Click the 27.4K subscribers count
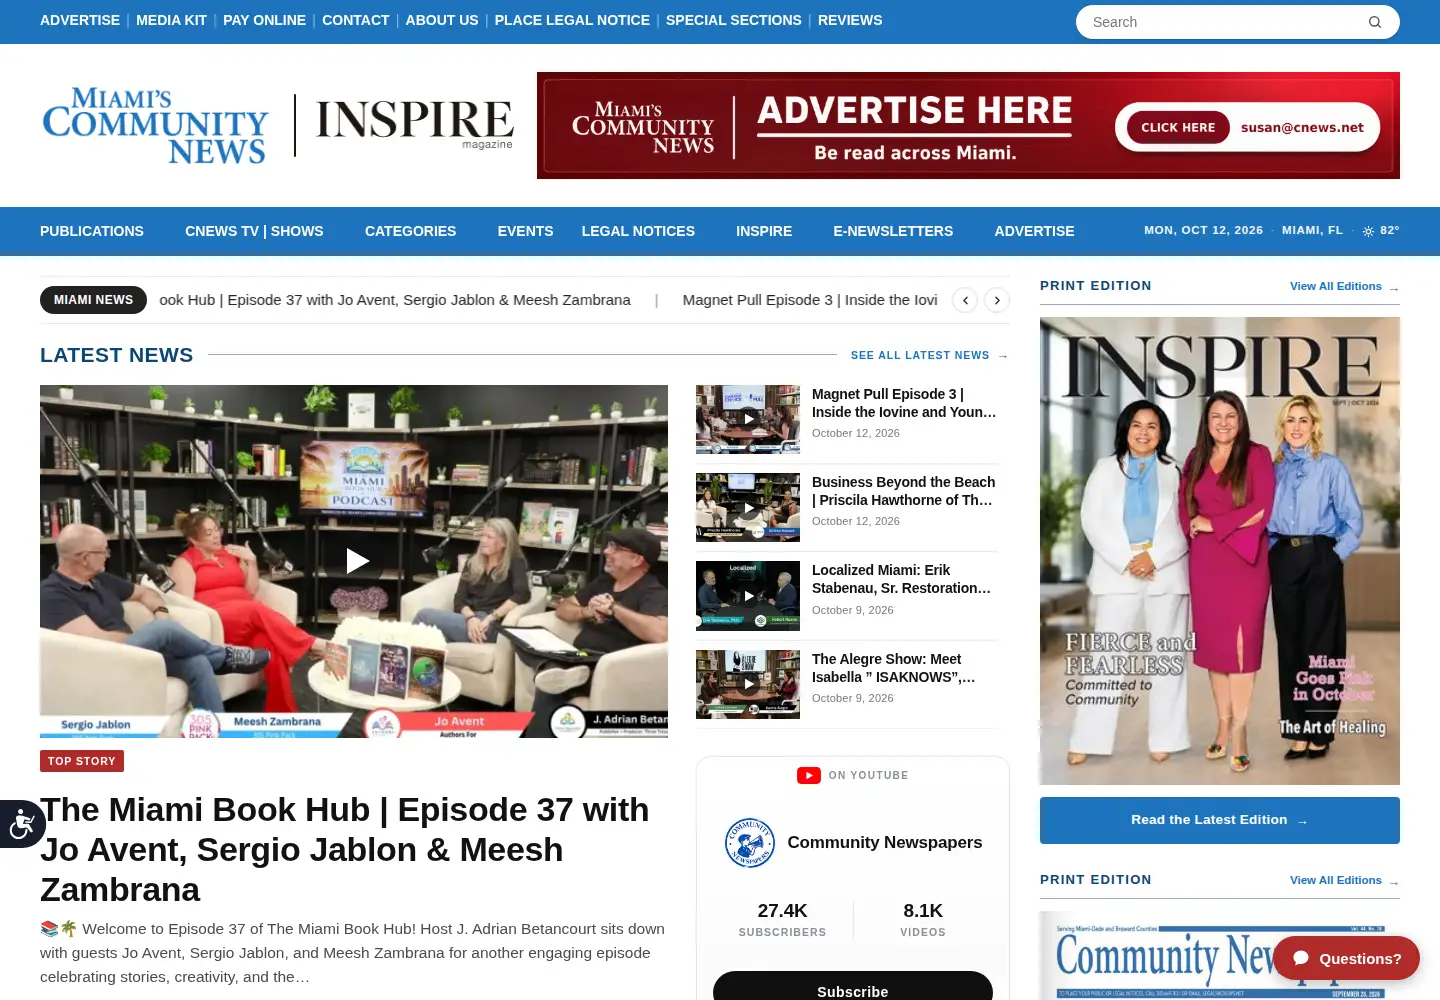This screenshot has width=1440, height=1000. point(782,910)
